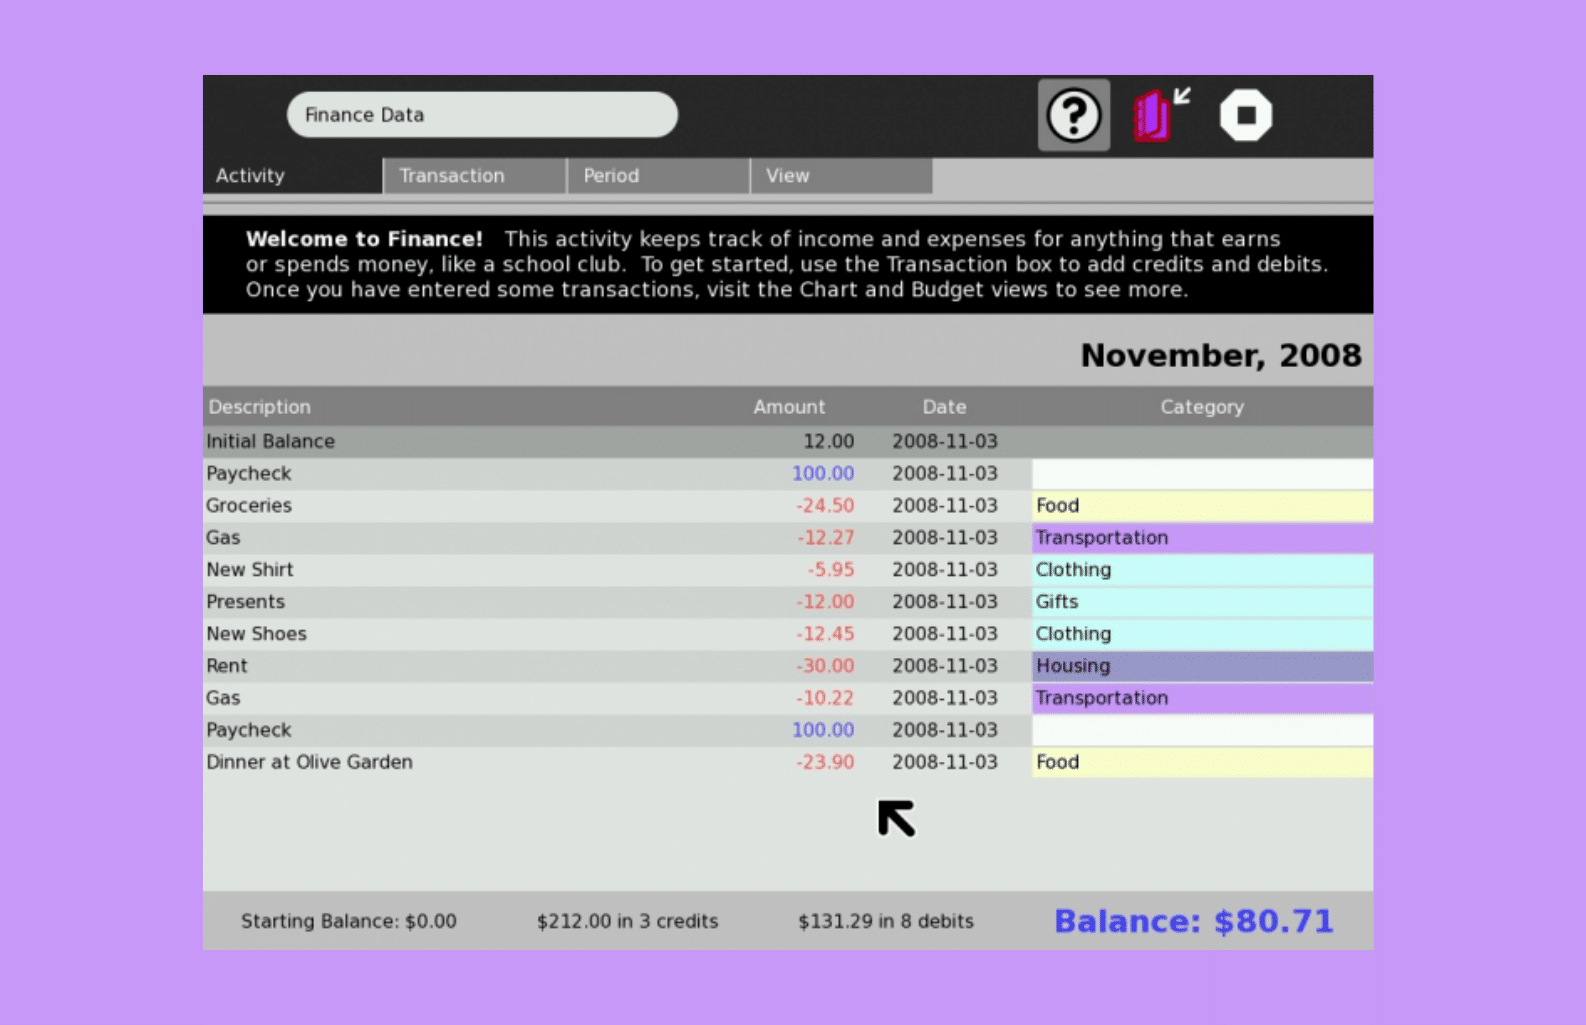The width and height of the screenshot is (1586, 1025).
Task: Click the Description column header
Action: pos(260,407)
